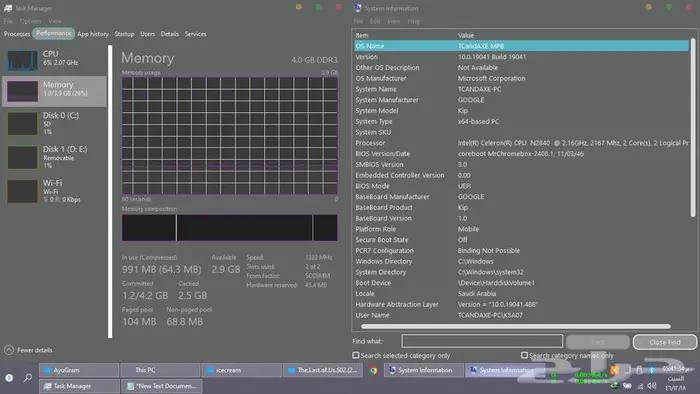The image size is (700, 394).
Task: Open the Start button on the taskbar
Action: tap(9, 378)
